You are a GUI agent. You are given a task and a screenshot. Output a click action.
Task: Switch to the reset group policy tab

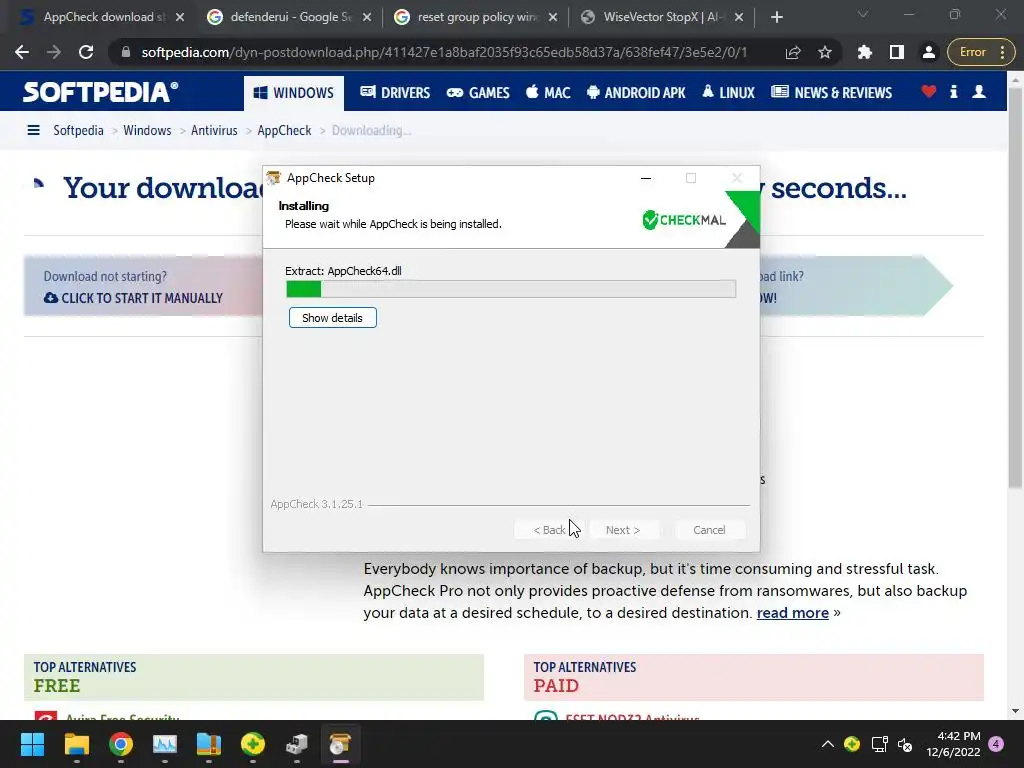(x=477, y=17)
